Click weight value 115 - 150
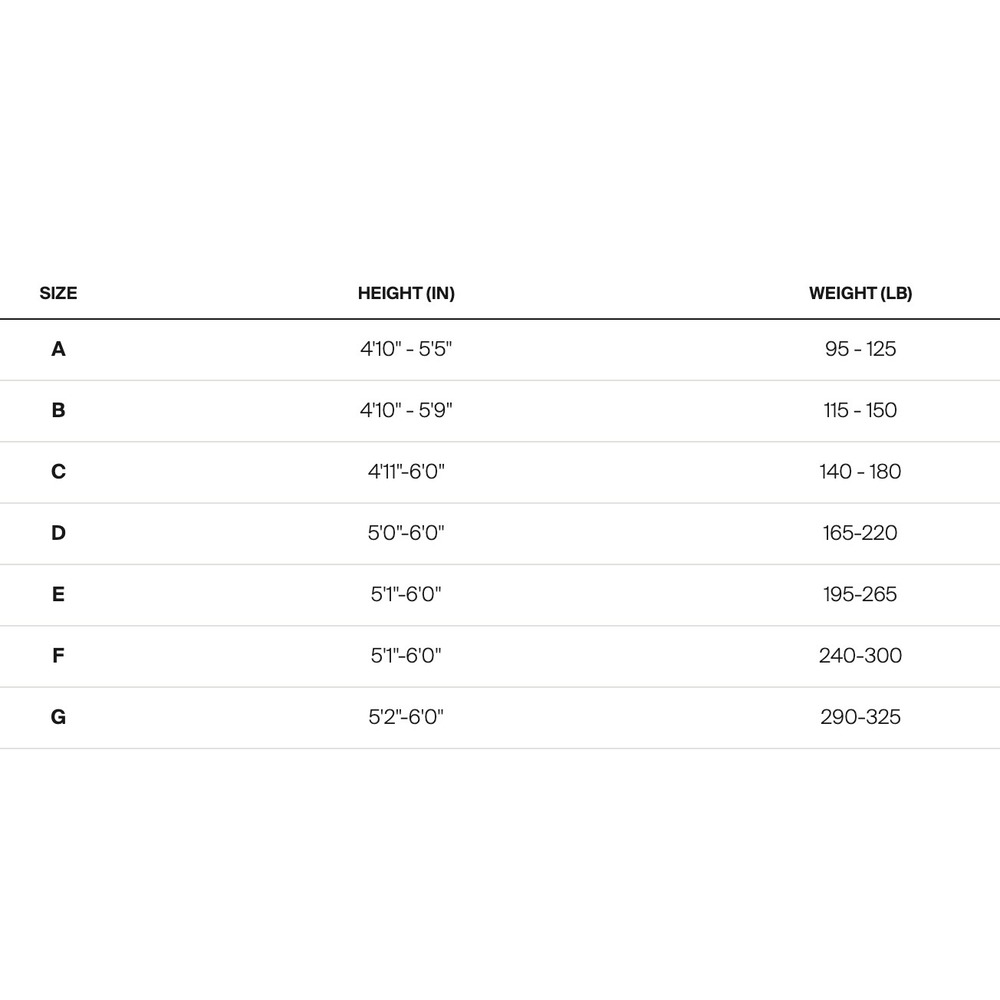The width and height of the screenshot is (1000, 1000). (860, 410)
